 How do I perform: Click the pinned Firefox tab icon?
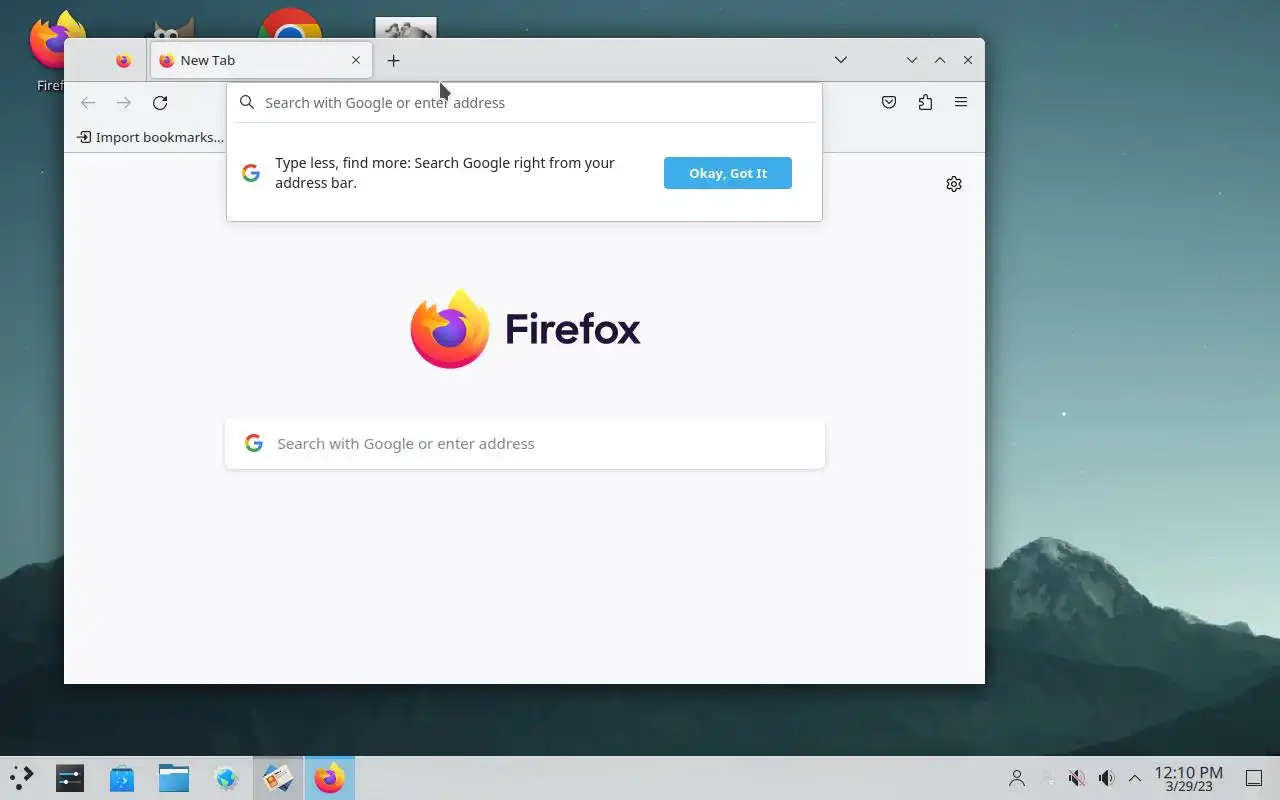123,60
